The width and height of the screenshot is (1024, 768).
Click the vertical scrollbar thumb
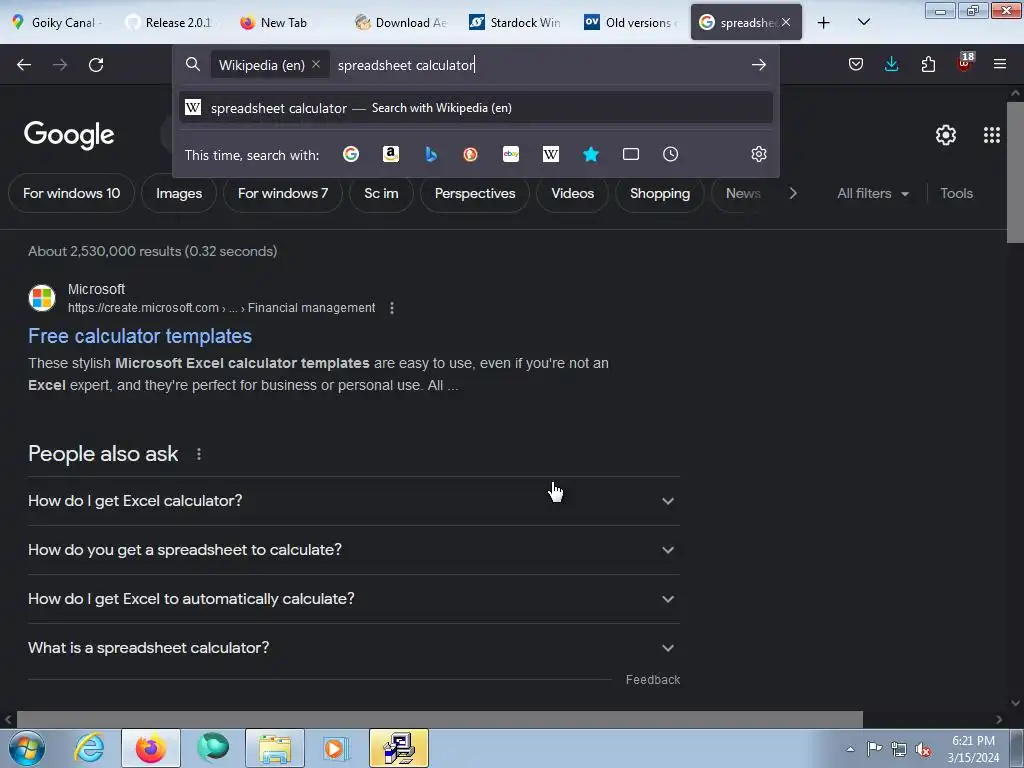click(x=1015, y=172)
